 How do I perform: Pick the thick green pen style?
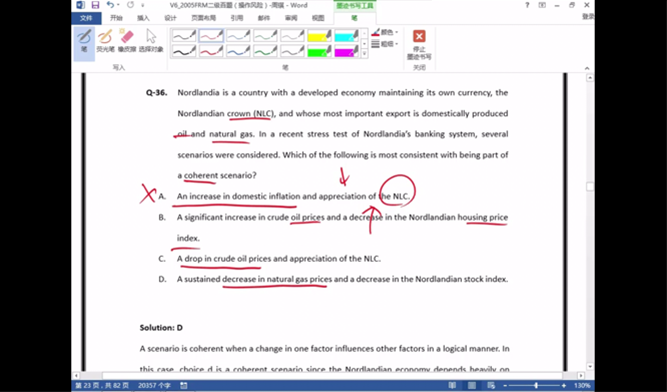pos(265,51)
